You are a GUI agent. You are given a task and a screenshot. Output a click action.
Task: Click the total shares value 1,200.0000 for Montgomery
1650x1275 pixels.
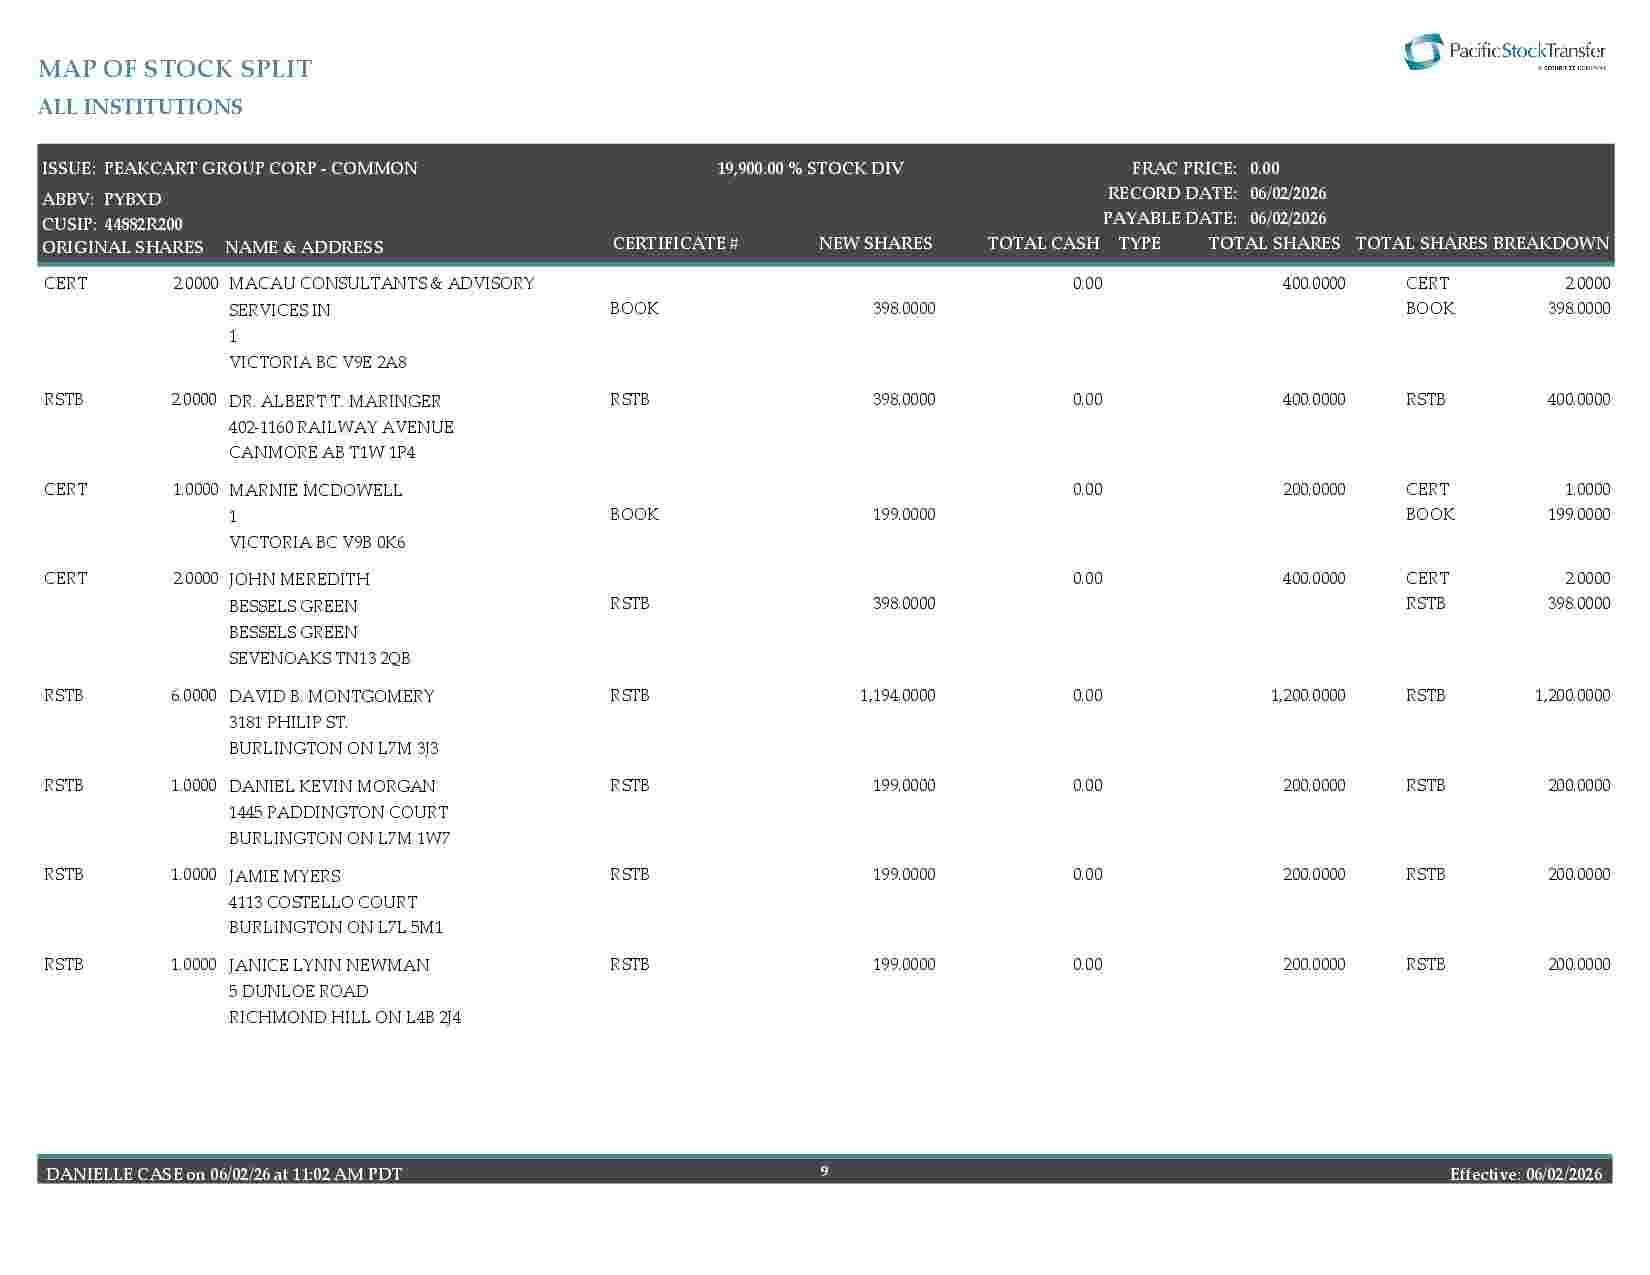pyautogui.click(x=1308, y=695)
